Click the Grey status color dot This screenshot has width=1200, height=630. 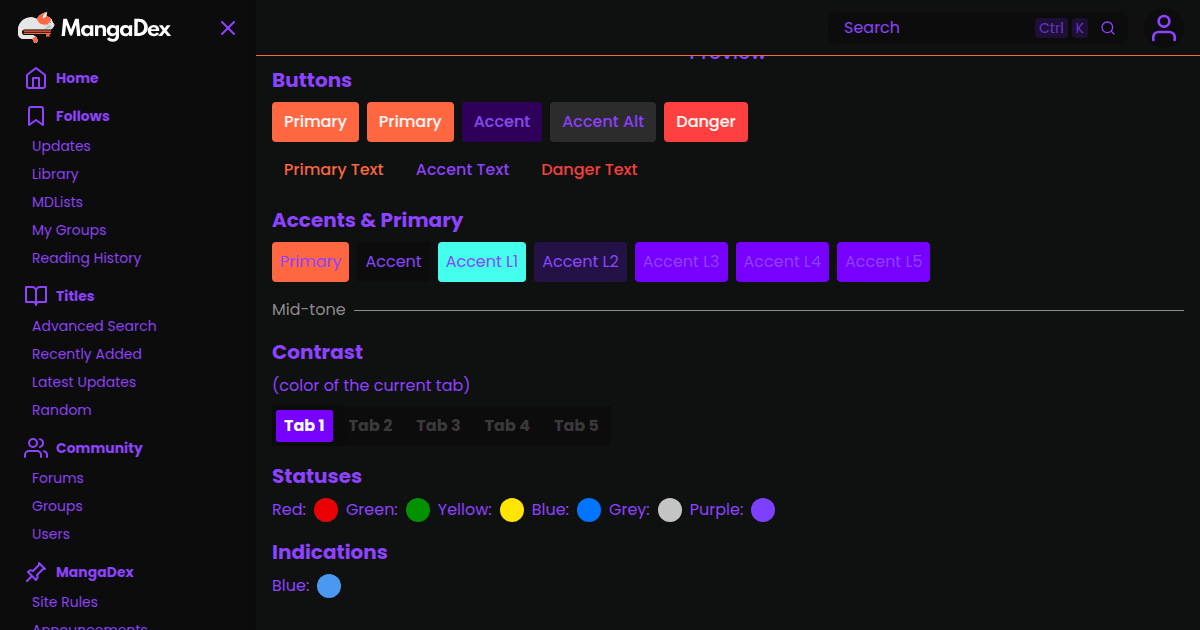pos(670,510)
